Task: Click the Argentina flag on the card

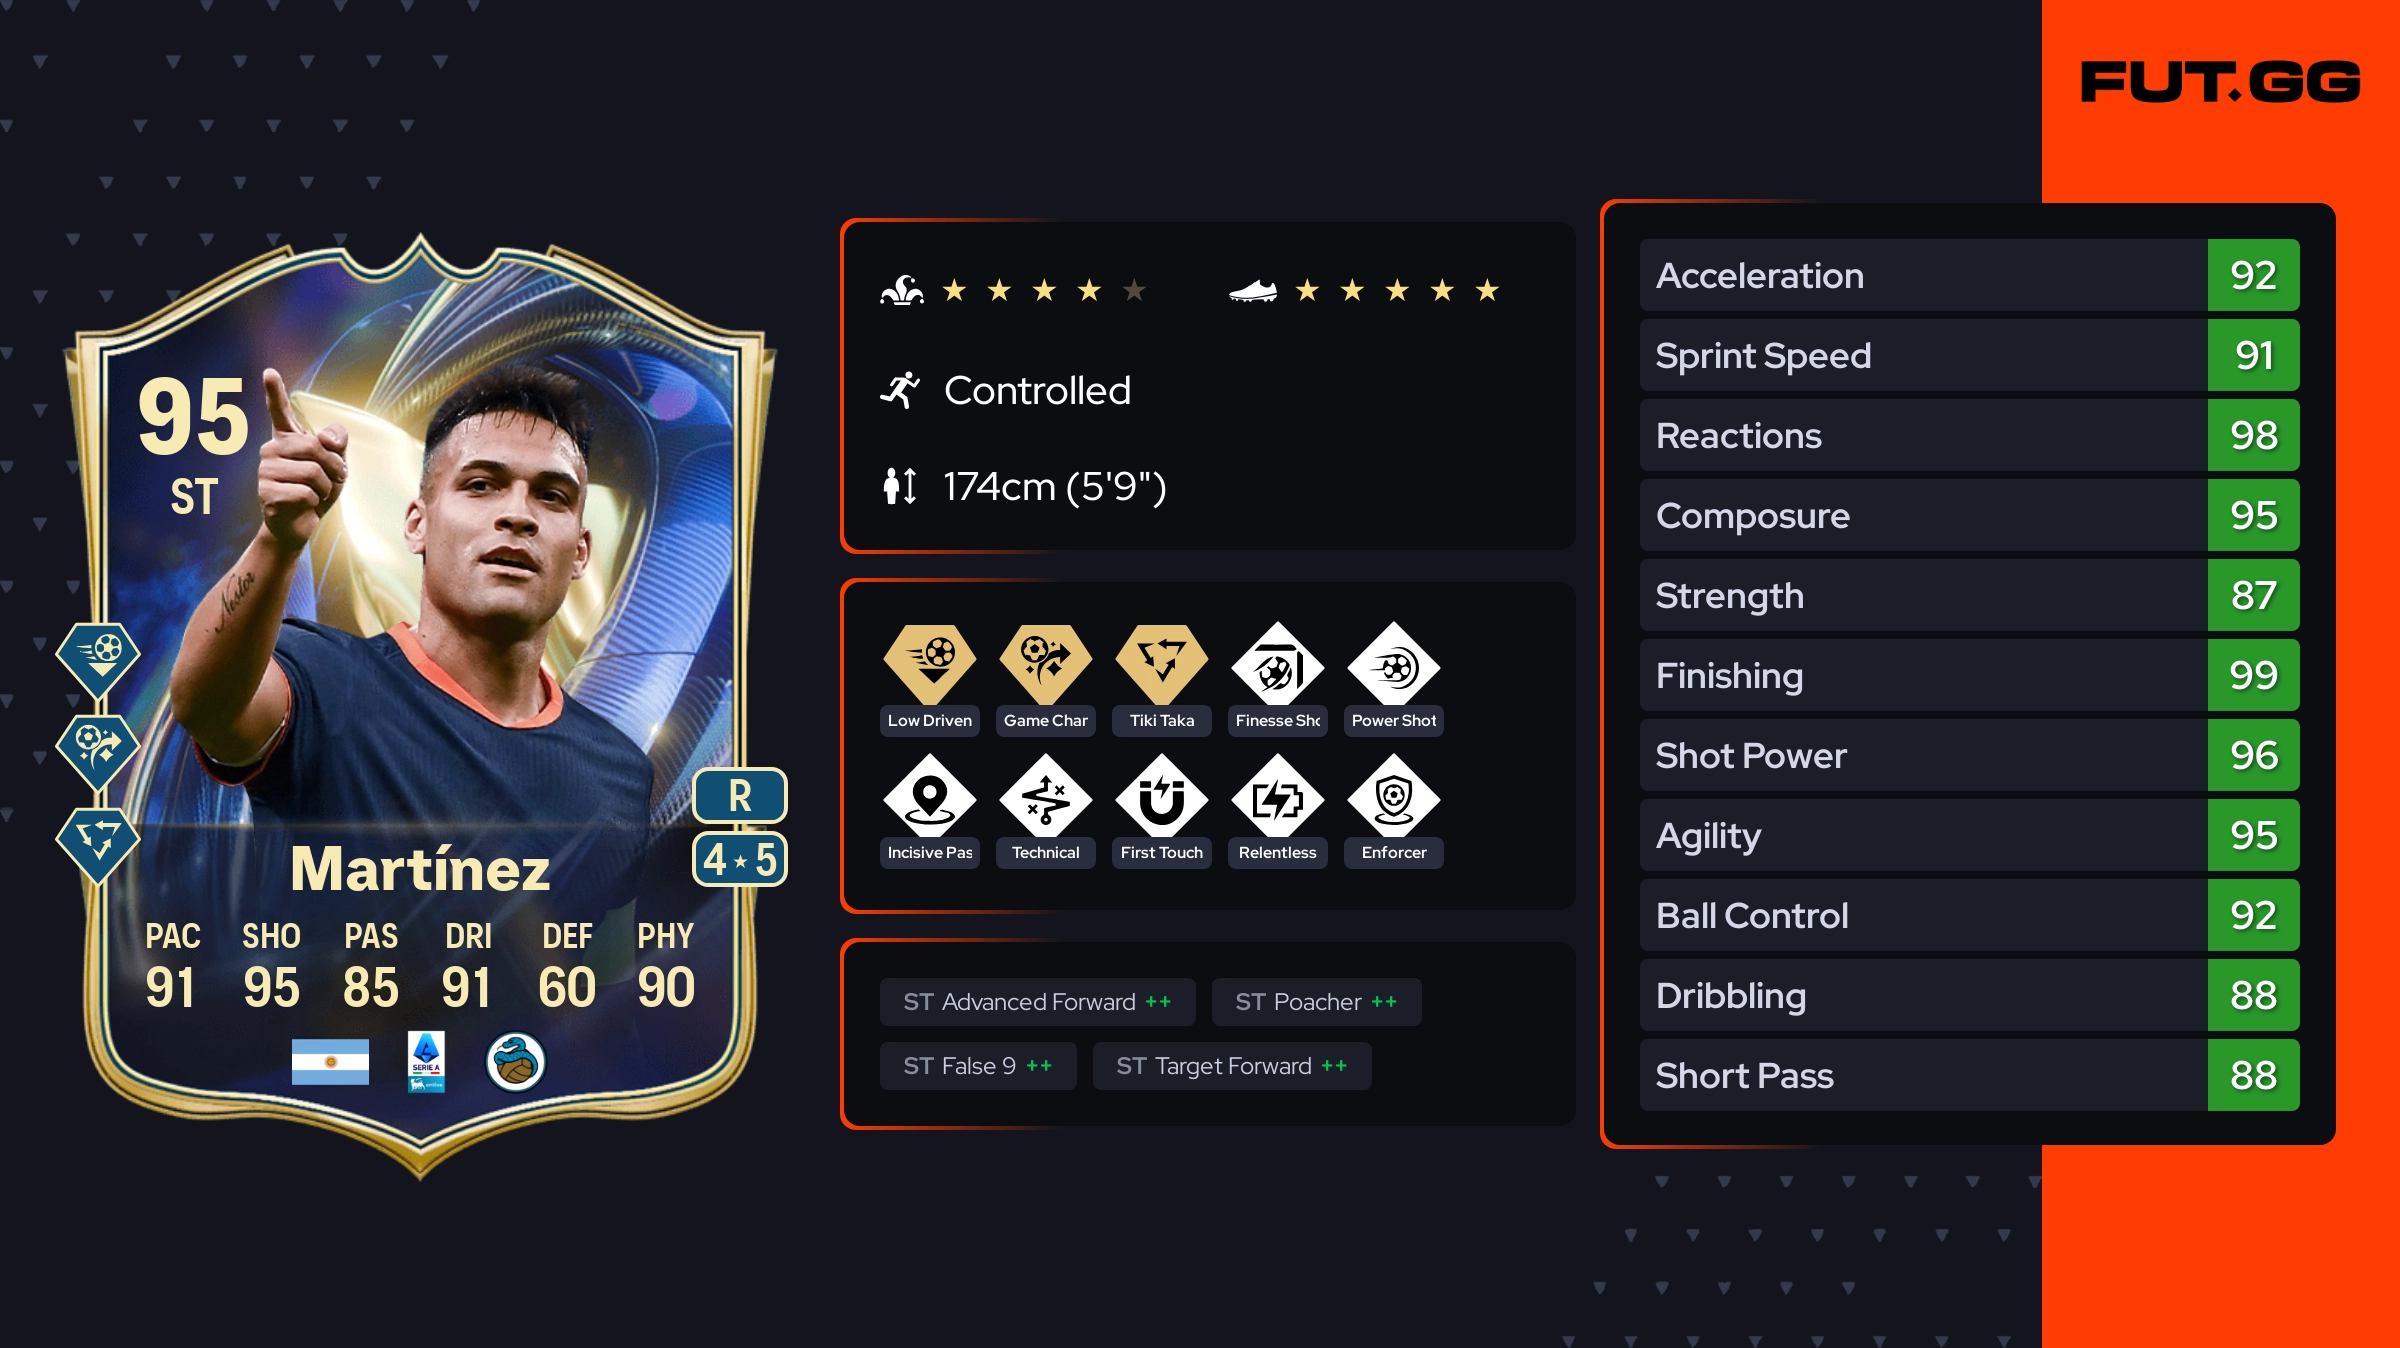Action: pyautogui.click(x=330, y=1062)
